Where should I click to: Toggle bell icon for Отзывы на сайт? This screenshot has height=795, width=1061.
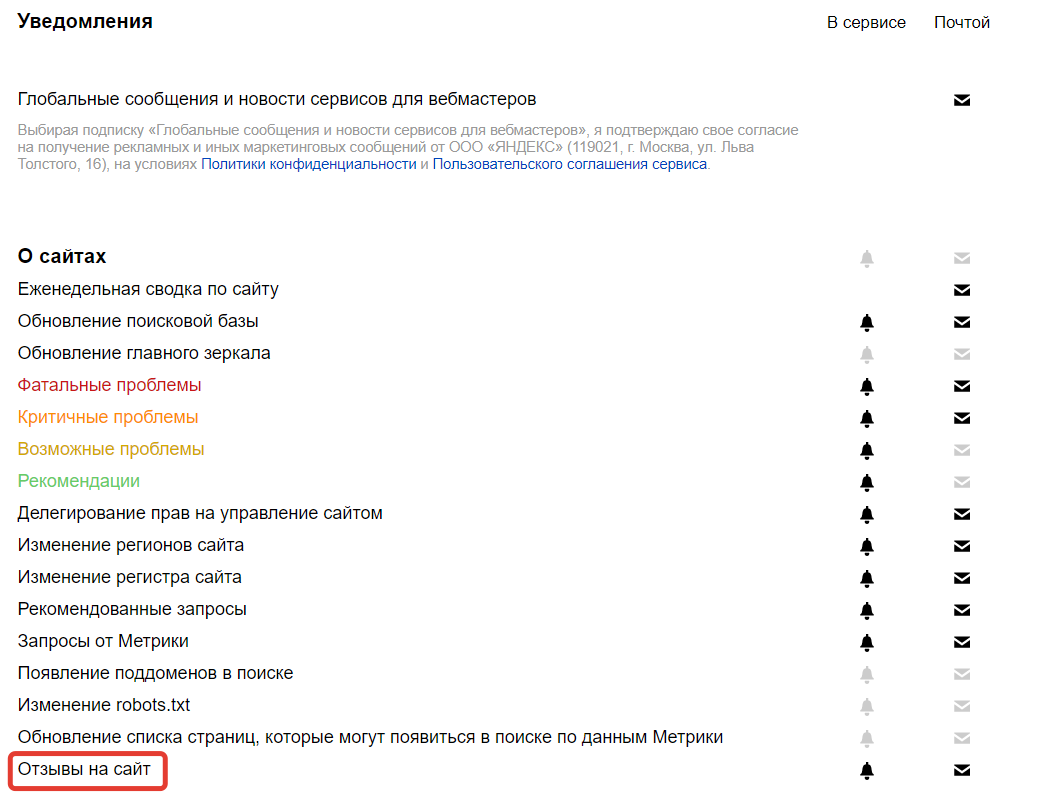[867, 771]
